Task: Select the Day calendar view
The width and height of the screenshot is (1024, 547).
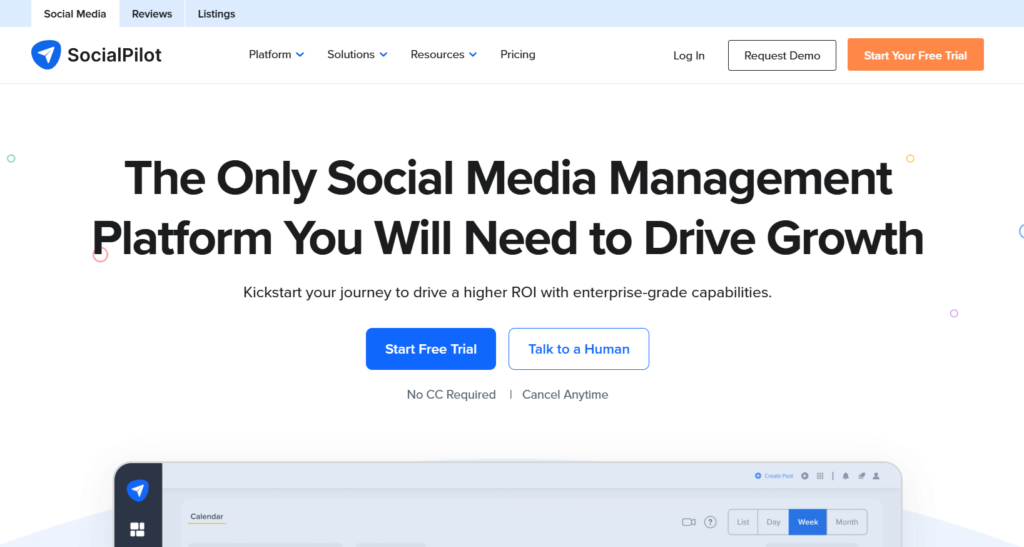Action: pyautogui.click(x=773, y=522)
